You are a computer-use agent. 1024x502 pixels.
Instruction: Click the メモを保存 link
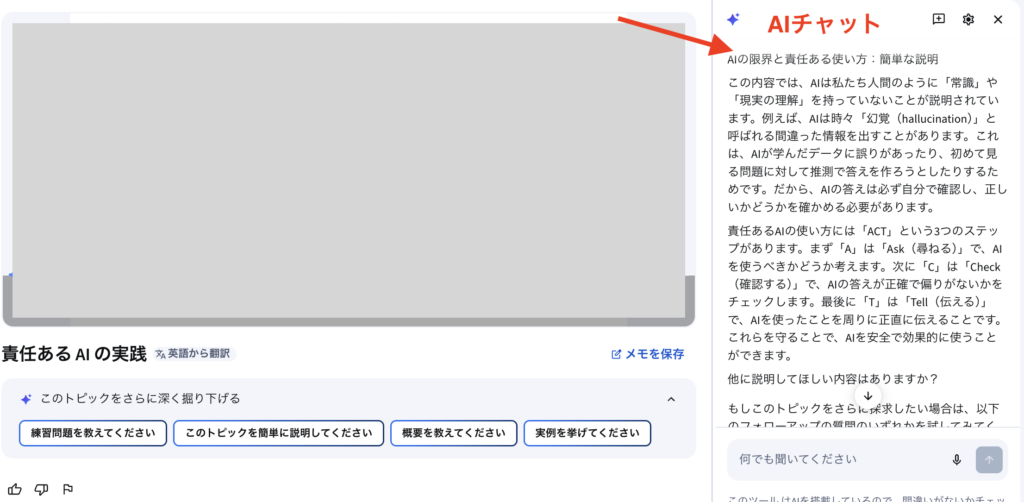click(648, 354)
